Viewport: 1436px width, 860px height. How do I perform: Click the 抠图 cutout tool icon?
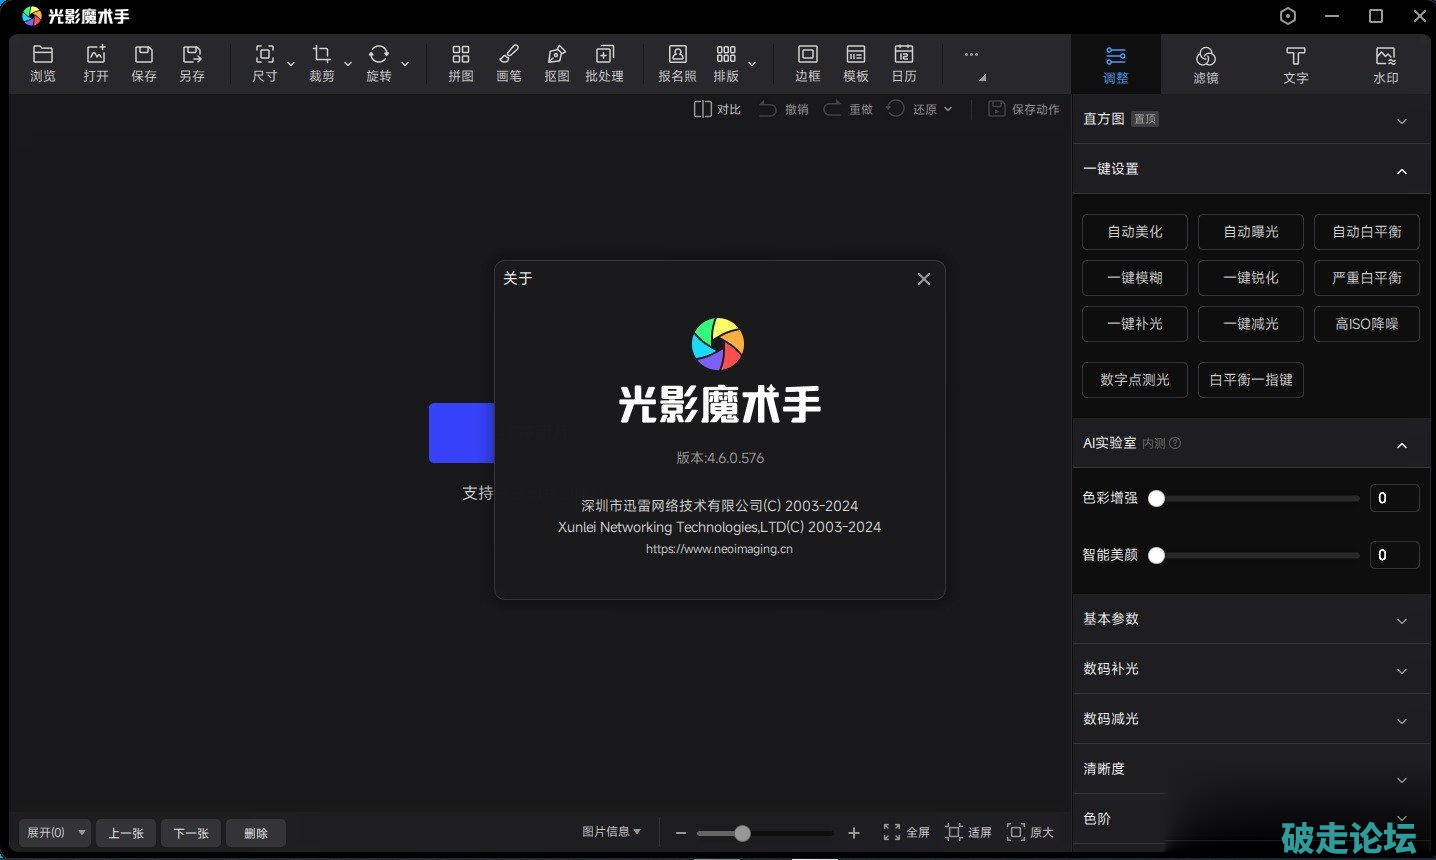coord(556,62)
